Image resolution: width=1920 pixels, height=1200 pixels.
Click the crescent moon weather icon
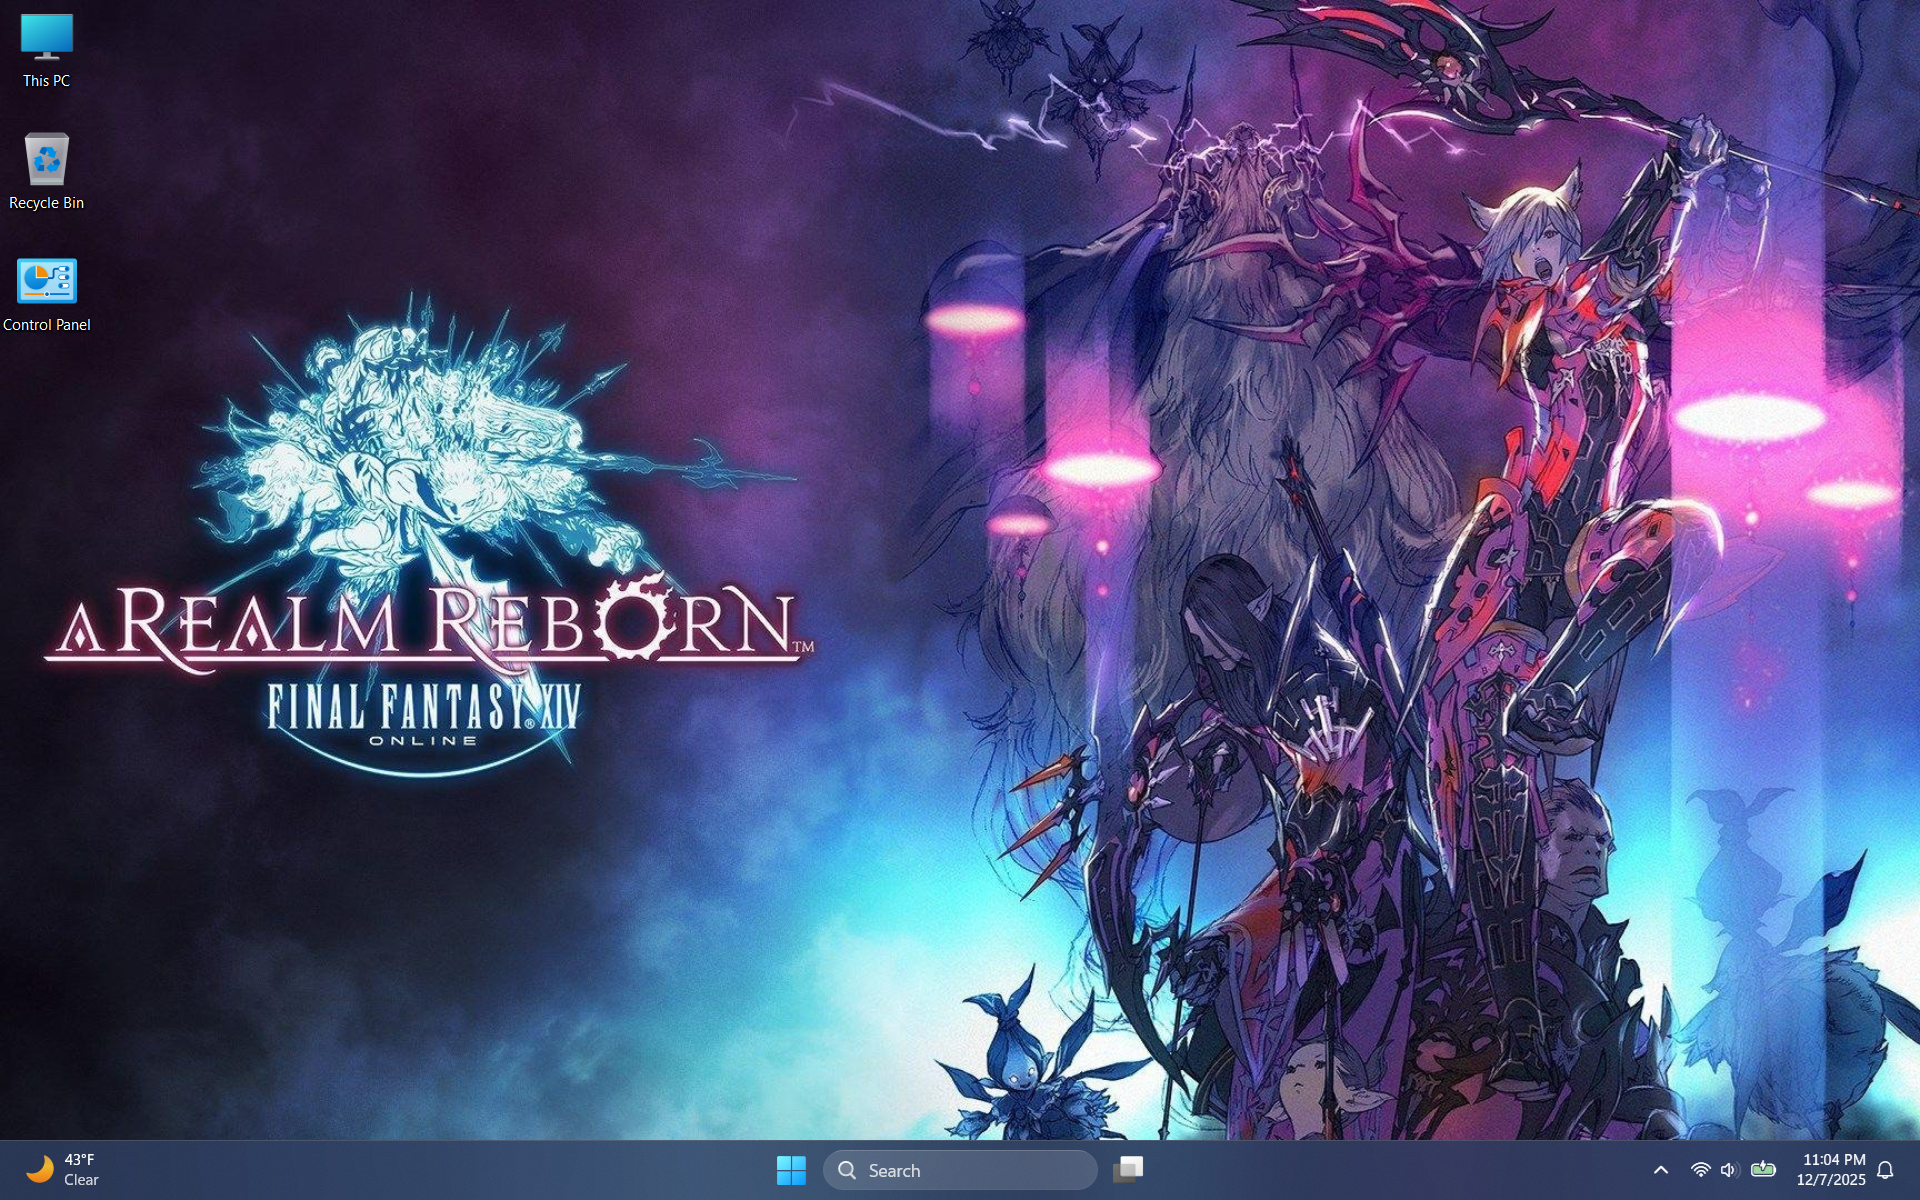point(42,1169)
